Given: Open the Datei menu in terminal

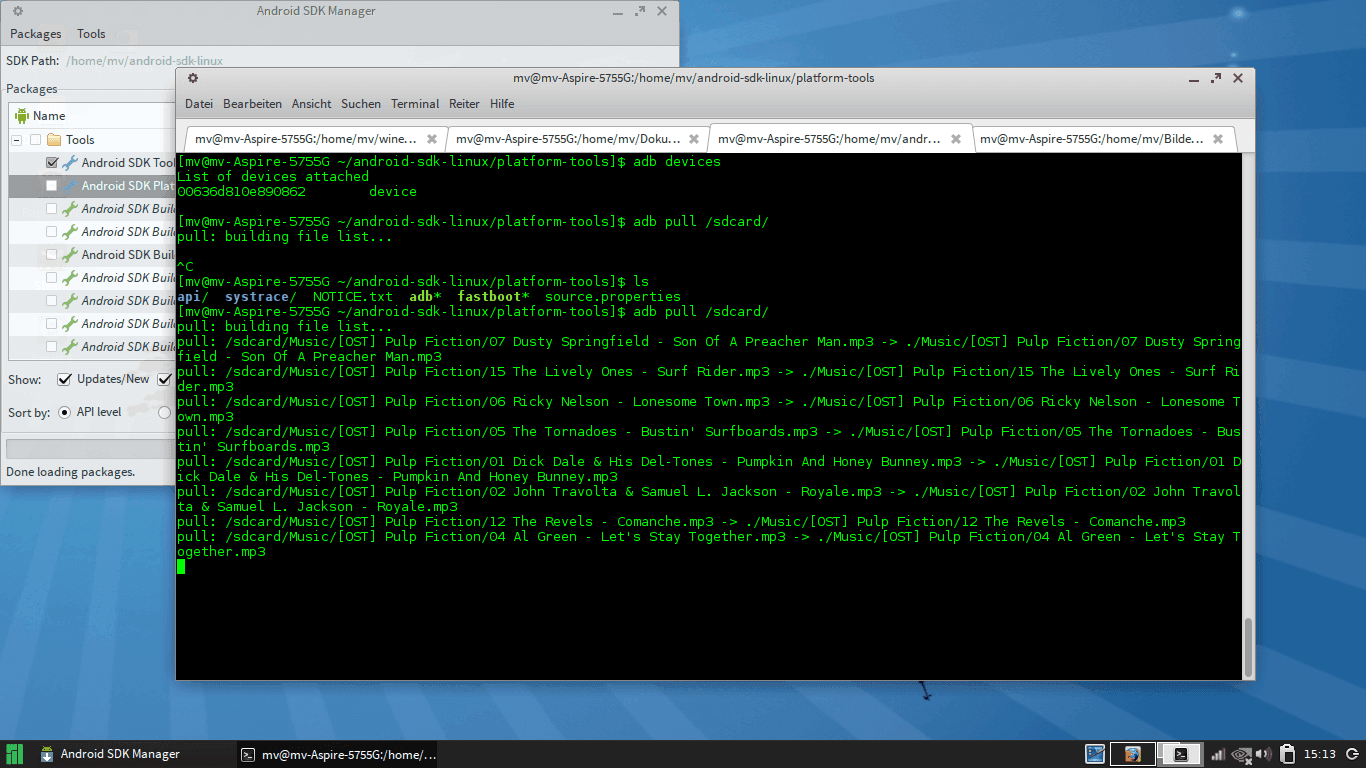Looking at the screenshot, I should (x=199, y=104).
